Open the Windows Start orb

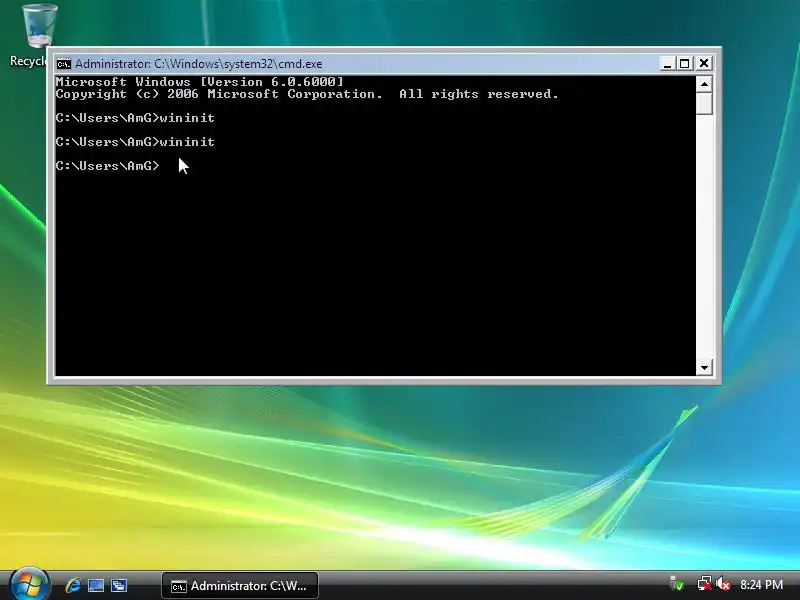(30, 584)
